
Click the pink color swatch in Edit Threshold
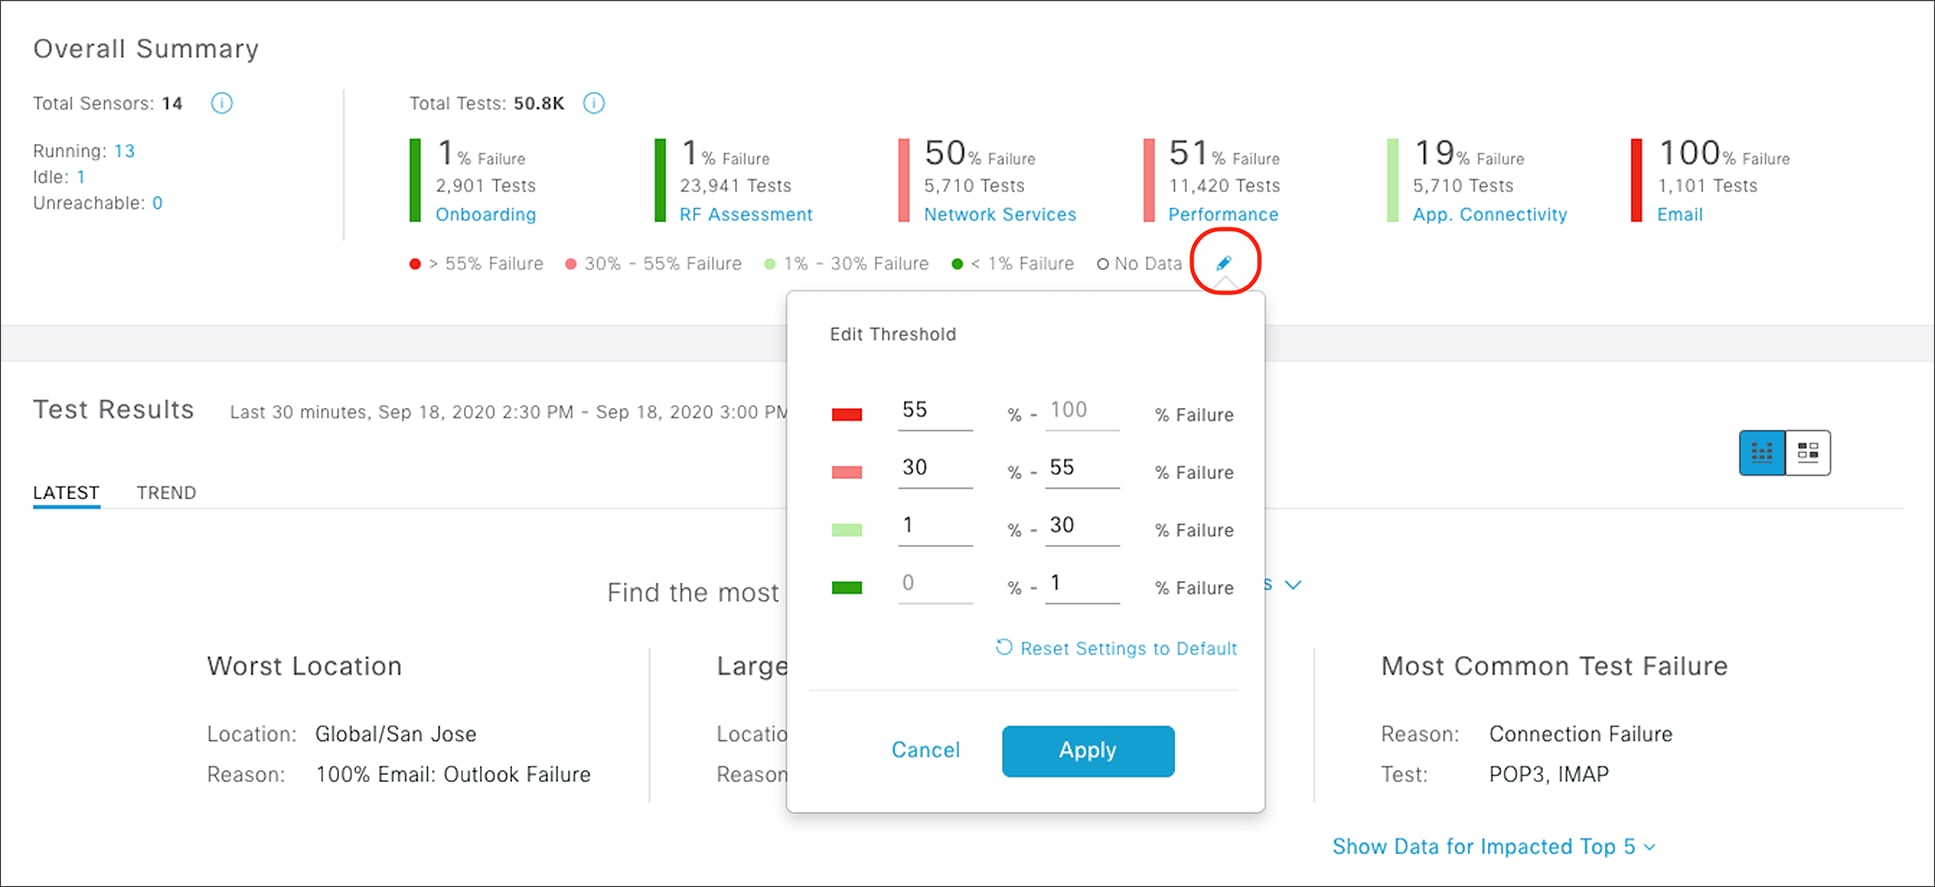tap(847, 473)
